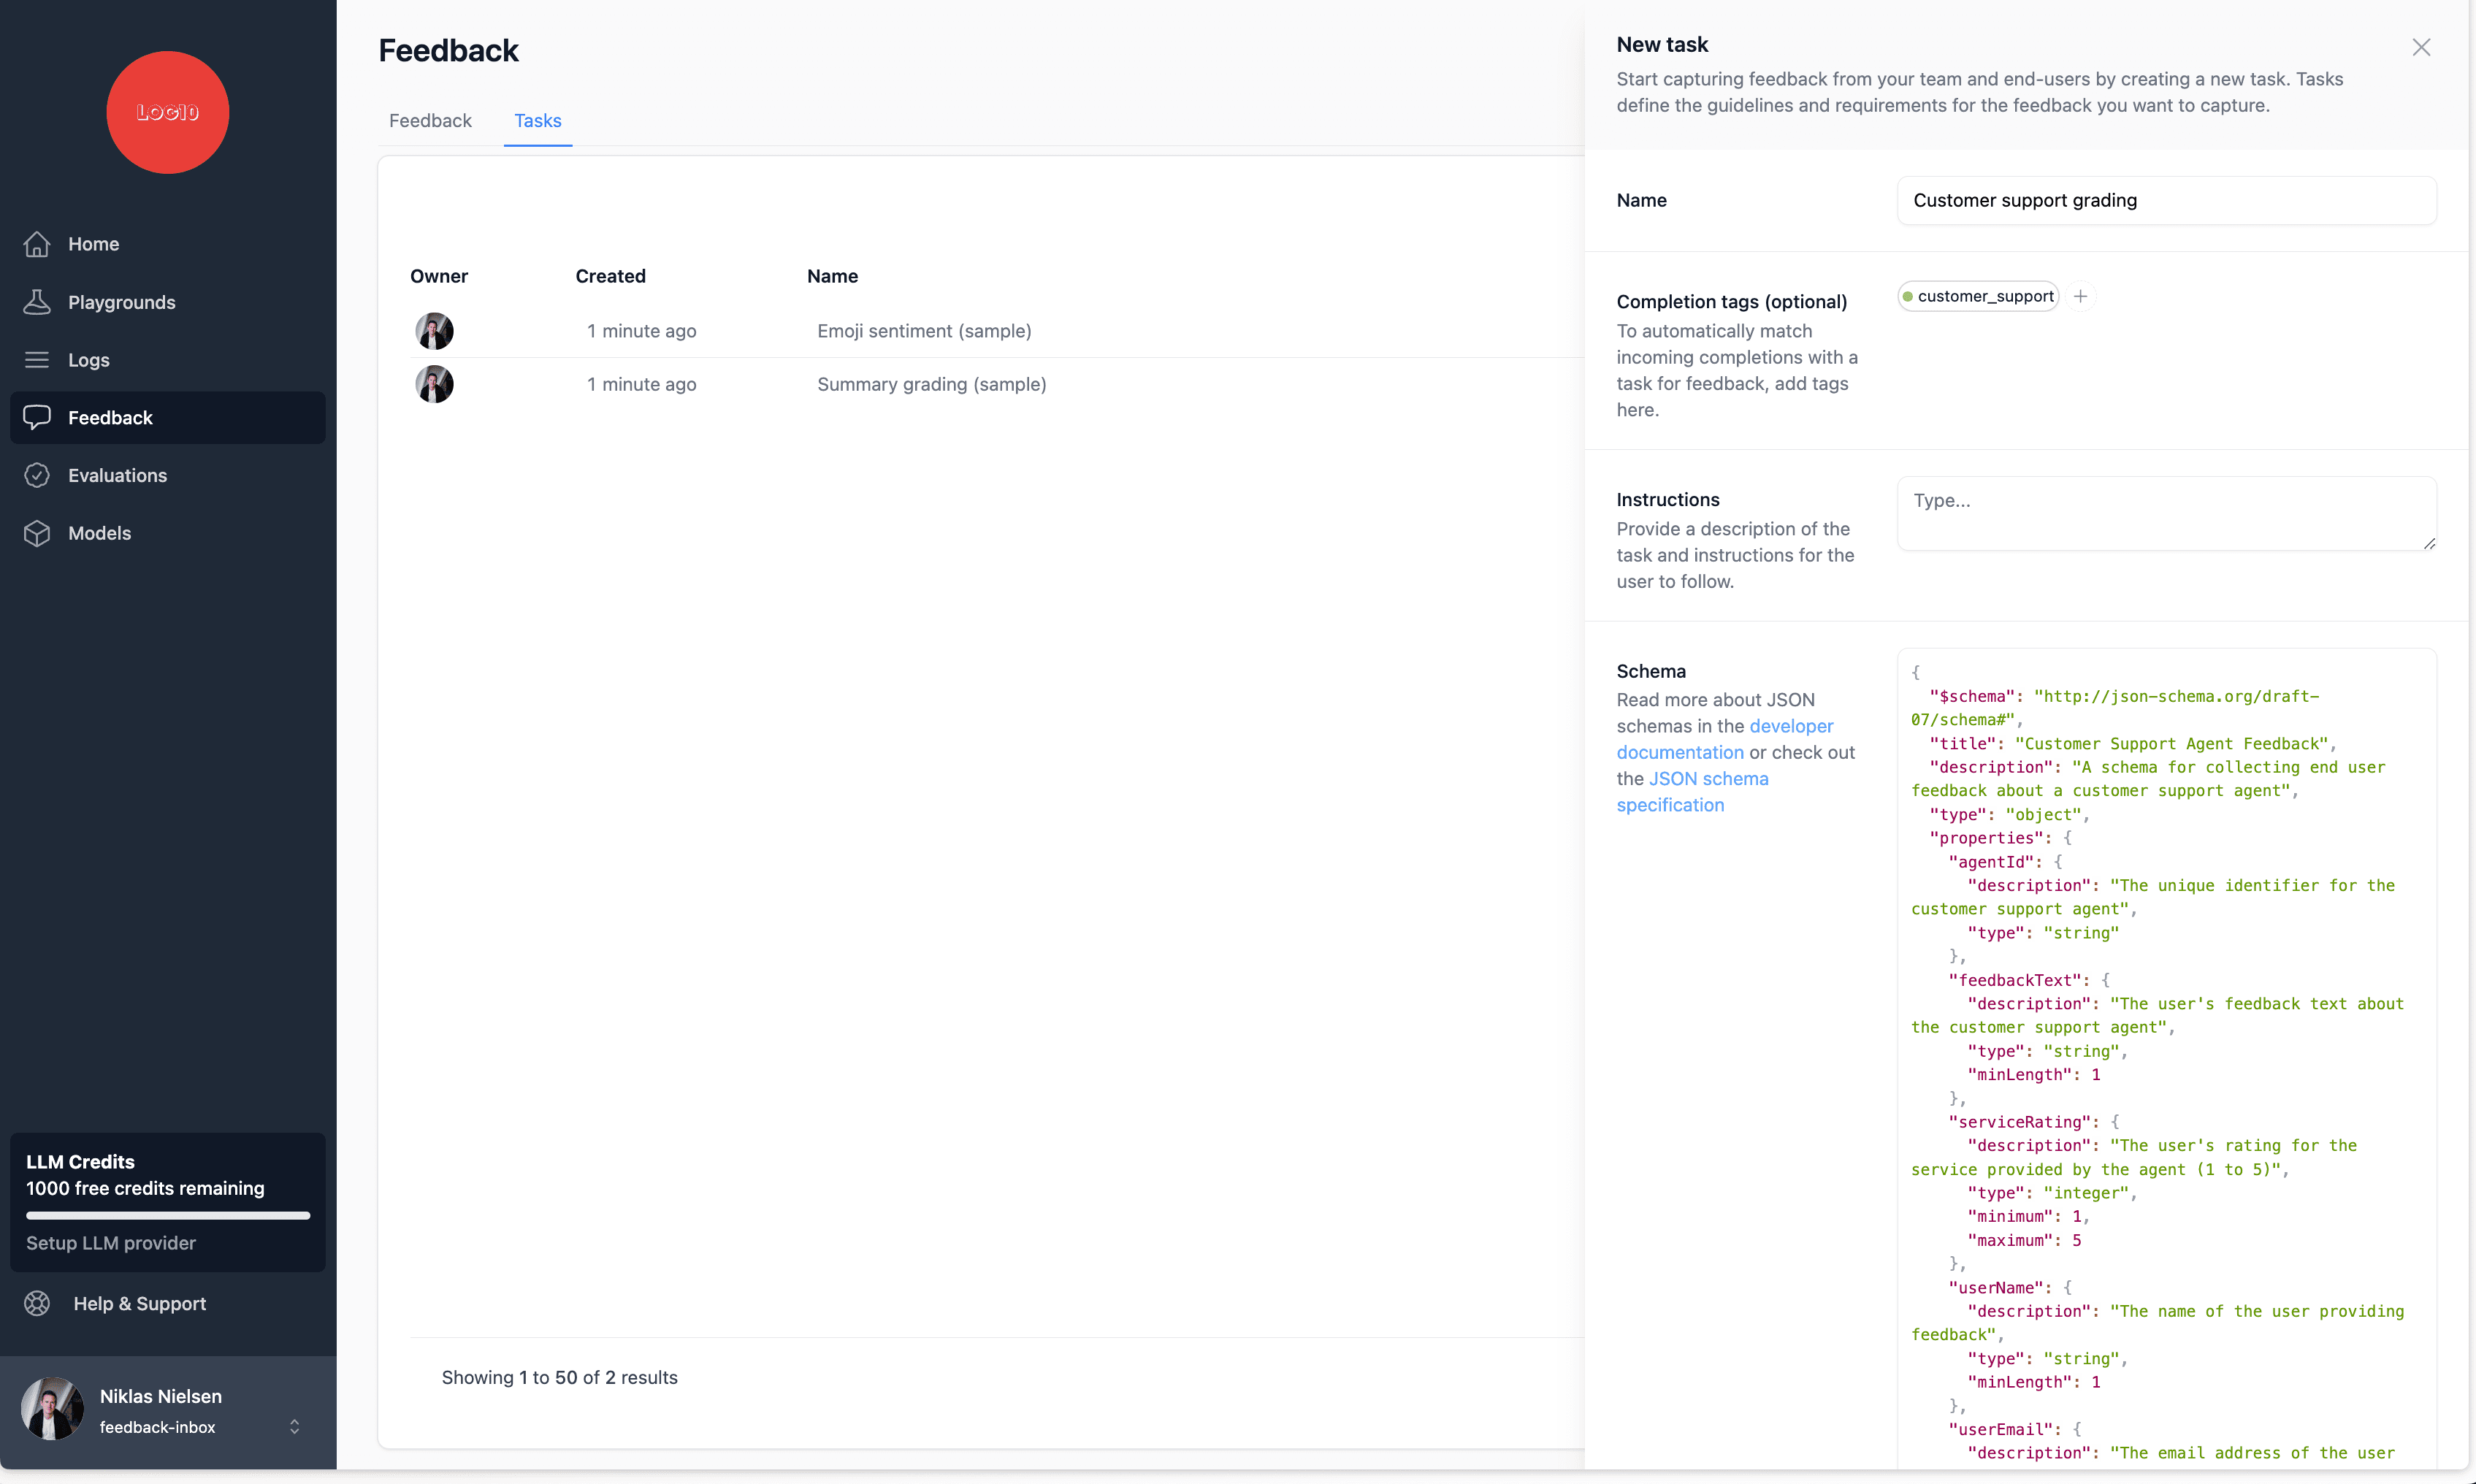This screenshot has height=1484, width=2476.
Task: Open the Summary grading (sample) task
Action: pos(932,384)
